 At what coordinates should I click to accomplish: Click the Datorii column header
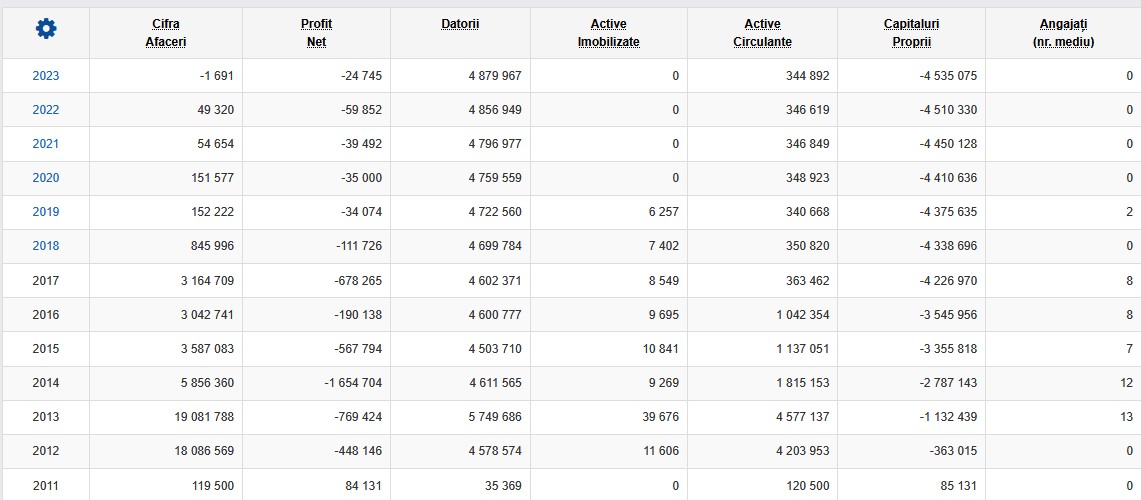(460, 25)
